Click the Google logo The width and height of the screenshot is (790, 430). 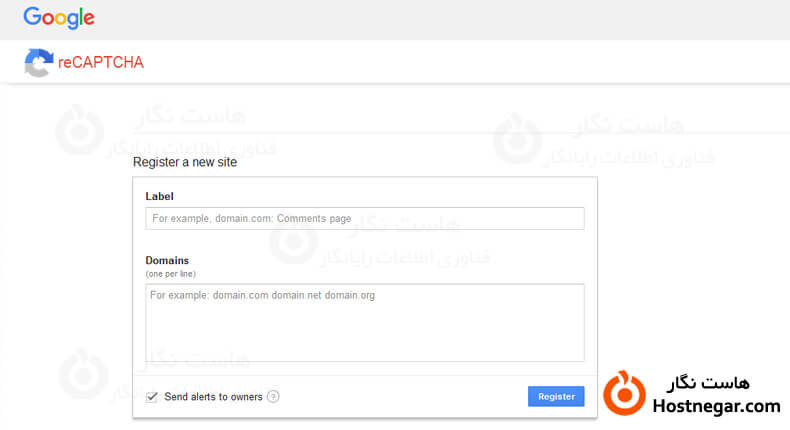(59, 17)
